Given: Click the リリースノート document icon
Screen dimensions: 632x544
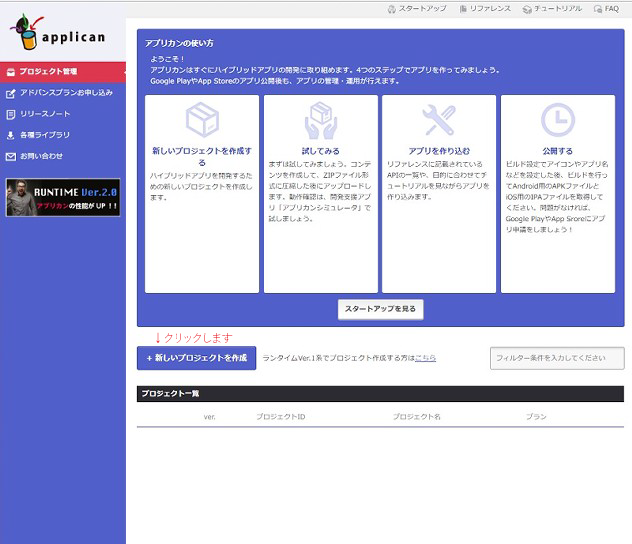Looking at the screenshot, I should pos(11,114).
